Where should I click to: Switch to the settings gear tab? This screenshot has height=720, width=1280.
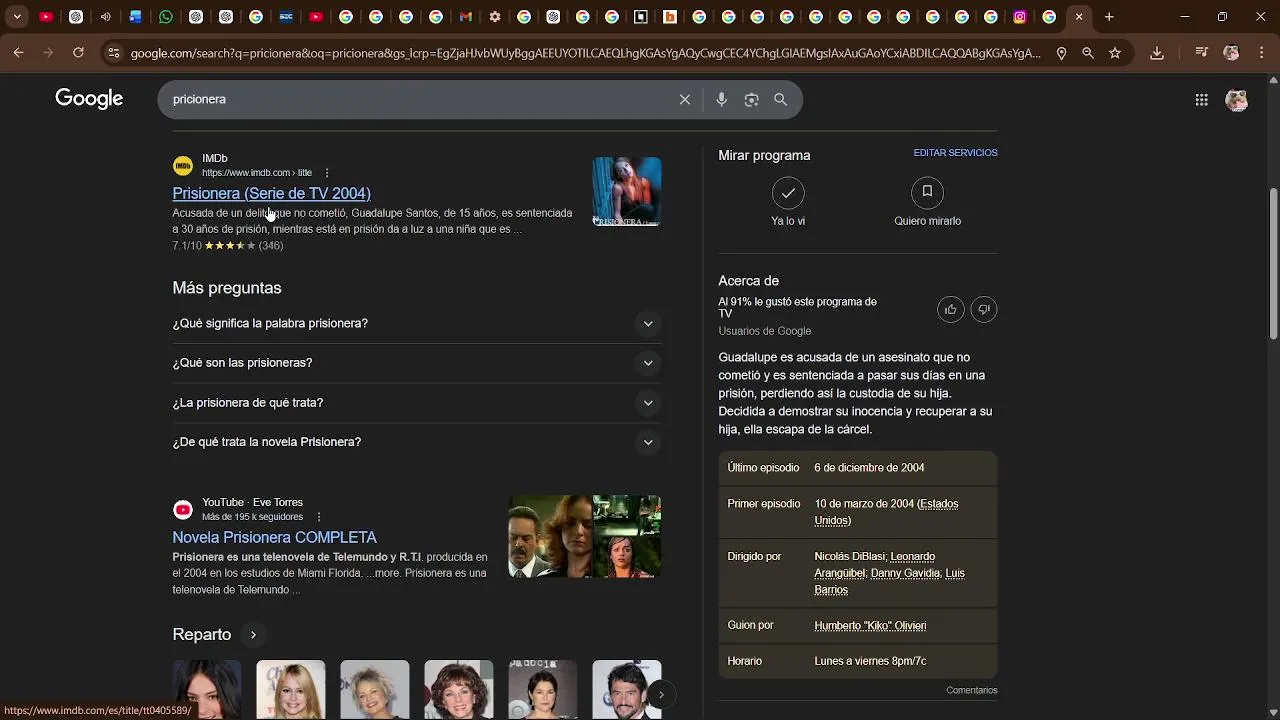pos(495,17)
